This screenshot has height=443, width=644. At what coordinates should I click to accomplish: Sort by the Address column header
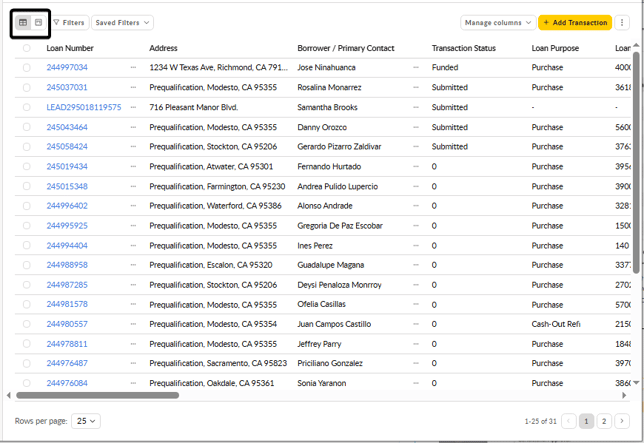point(163,48)
